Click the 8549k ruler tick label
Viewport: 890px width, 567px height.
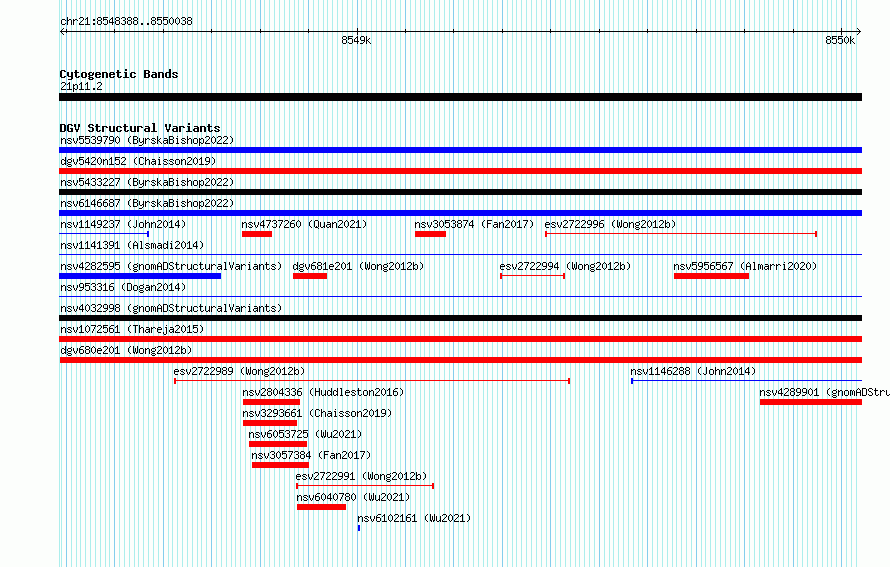(356, 40)
